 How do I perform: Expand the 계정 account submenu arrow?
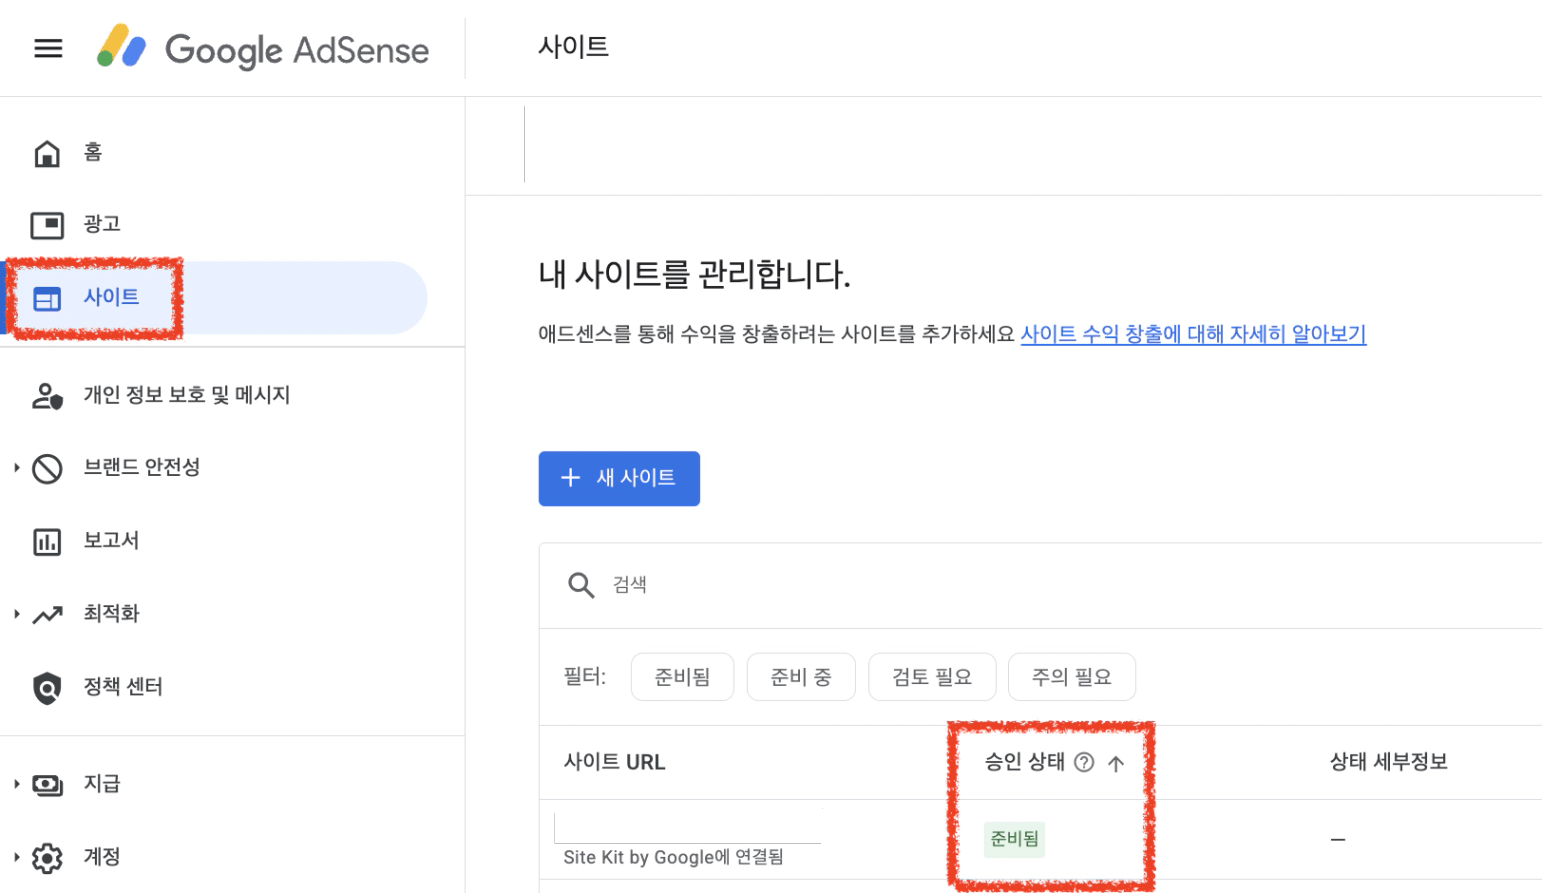tap(16, 857)
